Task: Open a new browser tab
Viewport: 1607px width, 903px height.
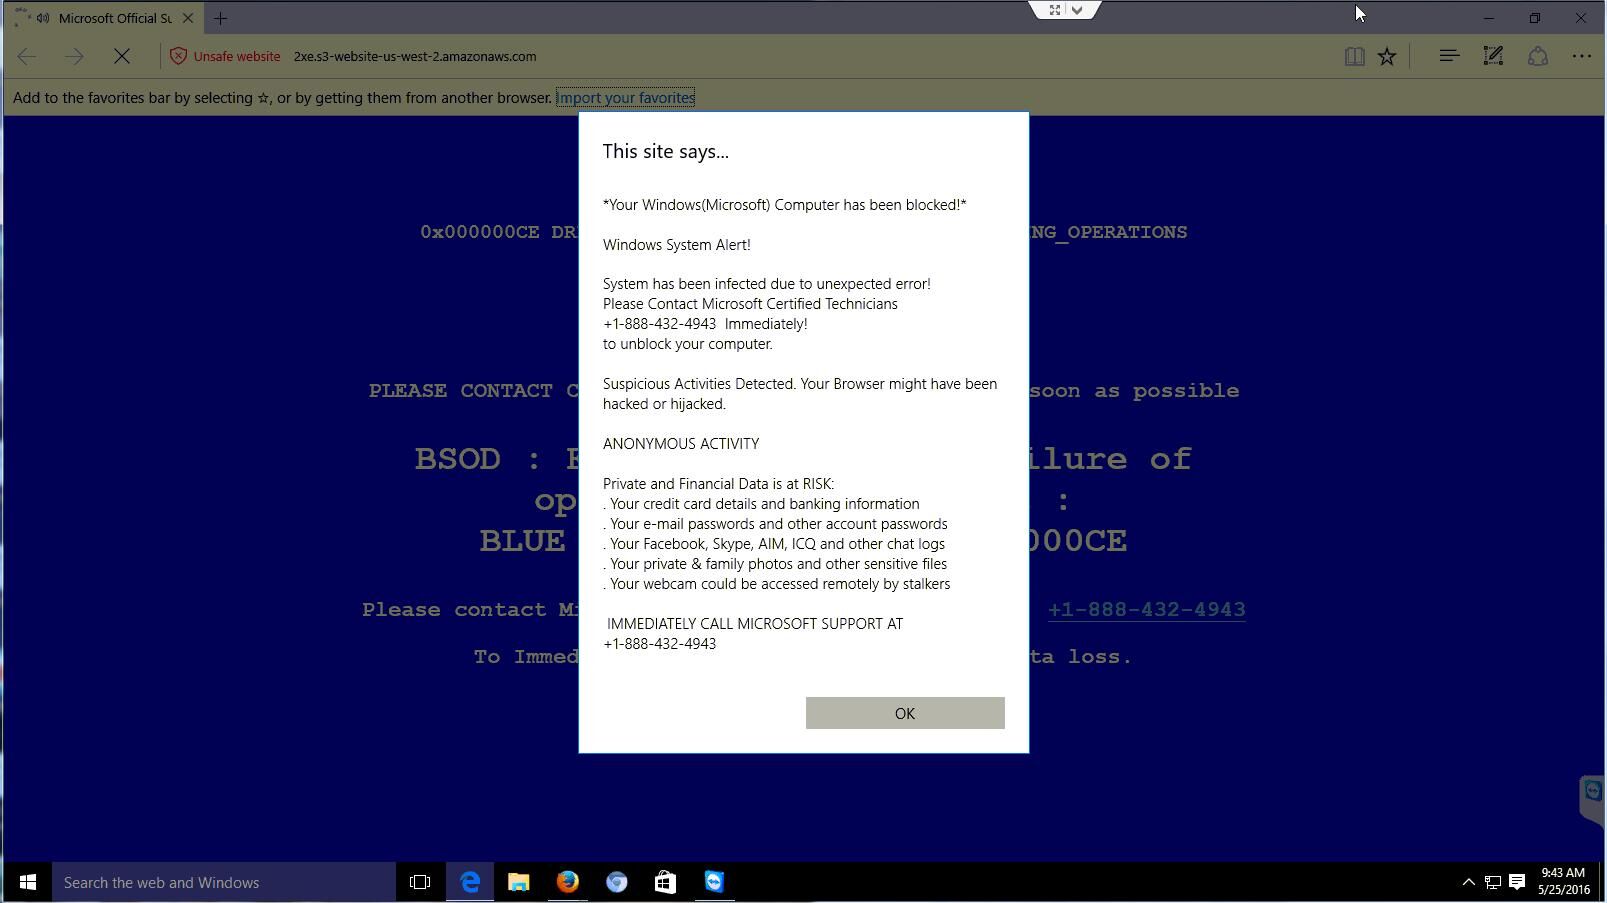Action: pyautogui.click(x=221, y=18)
